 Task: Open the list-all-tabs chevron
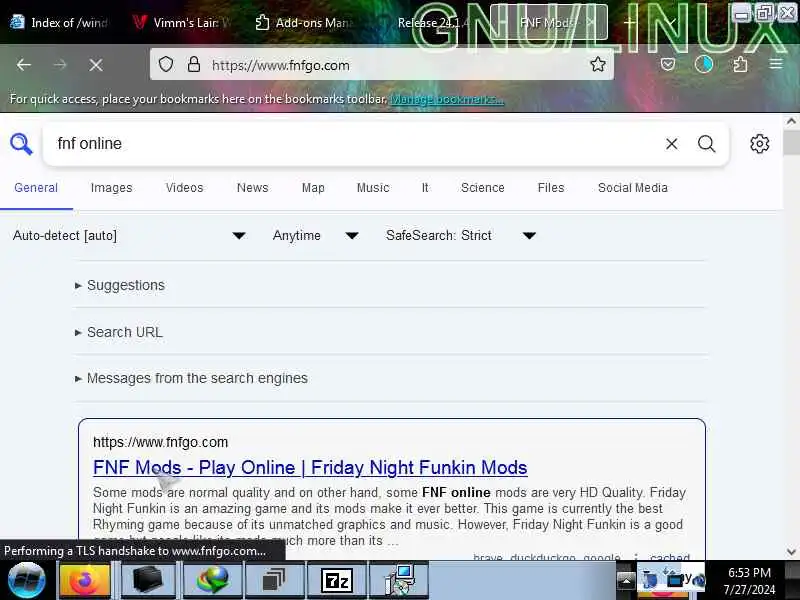click(672, 22)
